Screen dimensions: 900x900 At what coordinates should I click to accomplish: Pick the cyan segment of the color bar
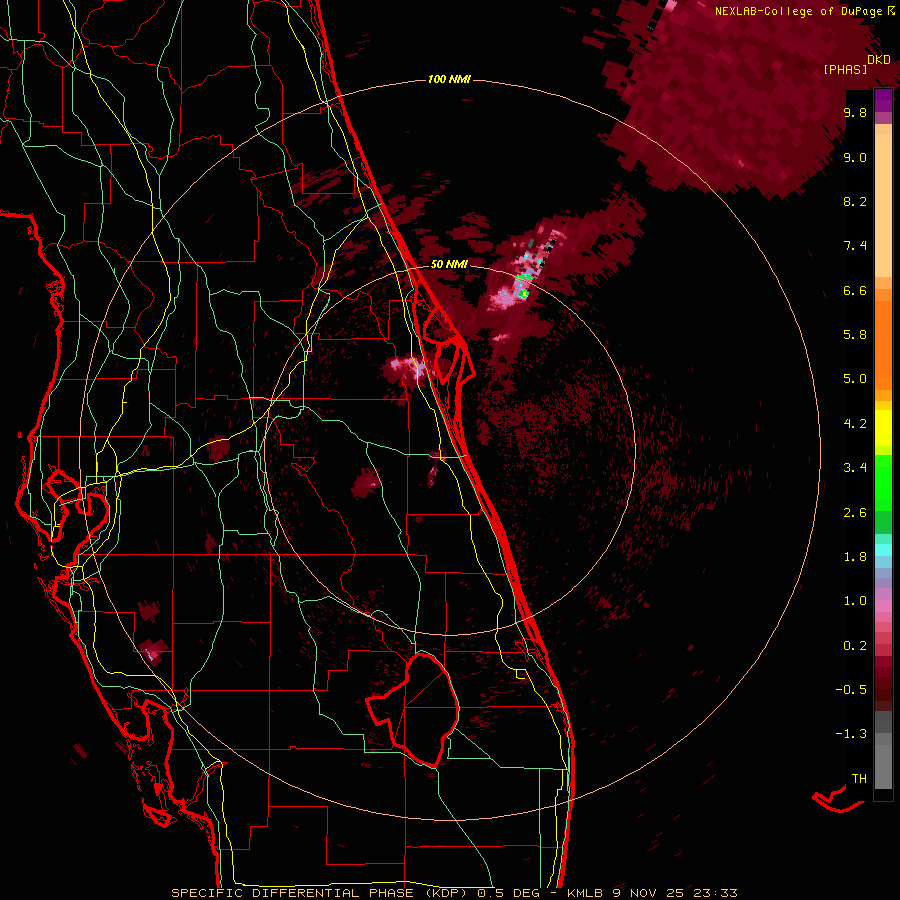click(x=883, y=549)
